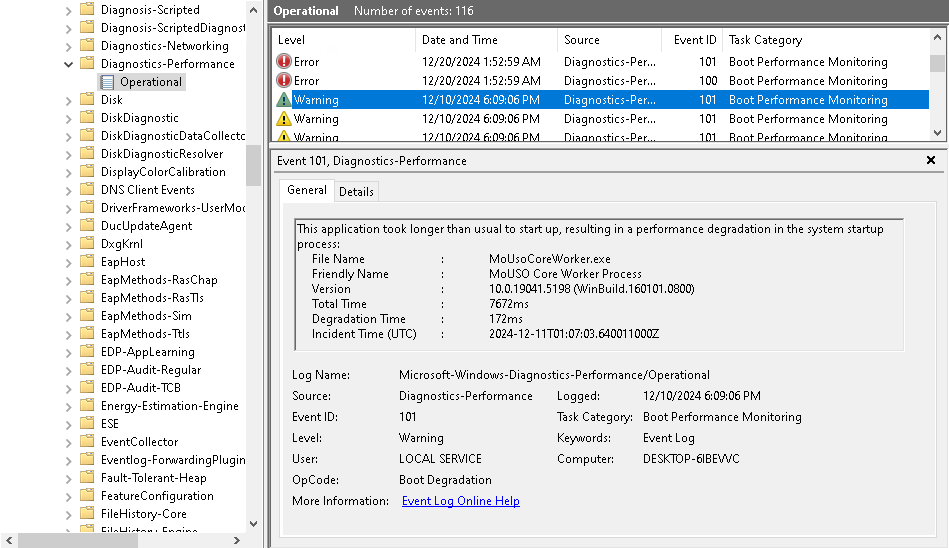Click the EapHost folder icon
This screenshot has height=548, width=949.
(x=87, y=261)
